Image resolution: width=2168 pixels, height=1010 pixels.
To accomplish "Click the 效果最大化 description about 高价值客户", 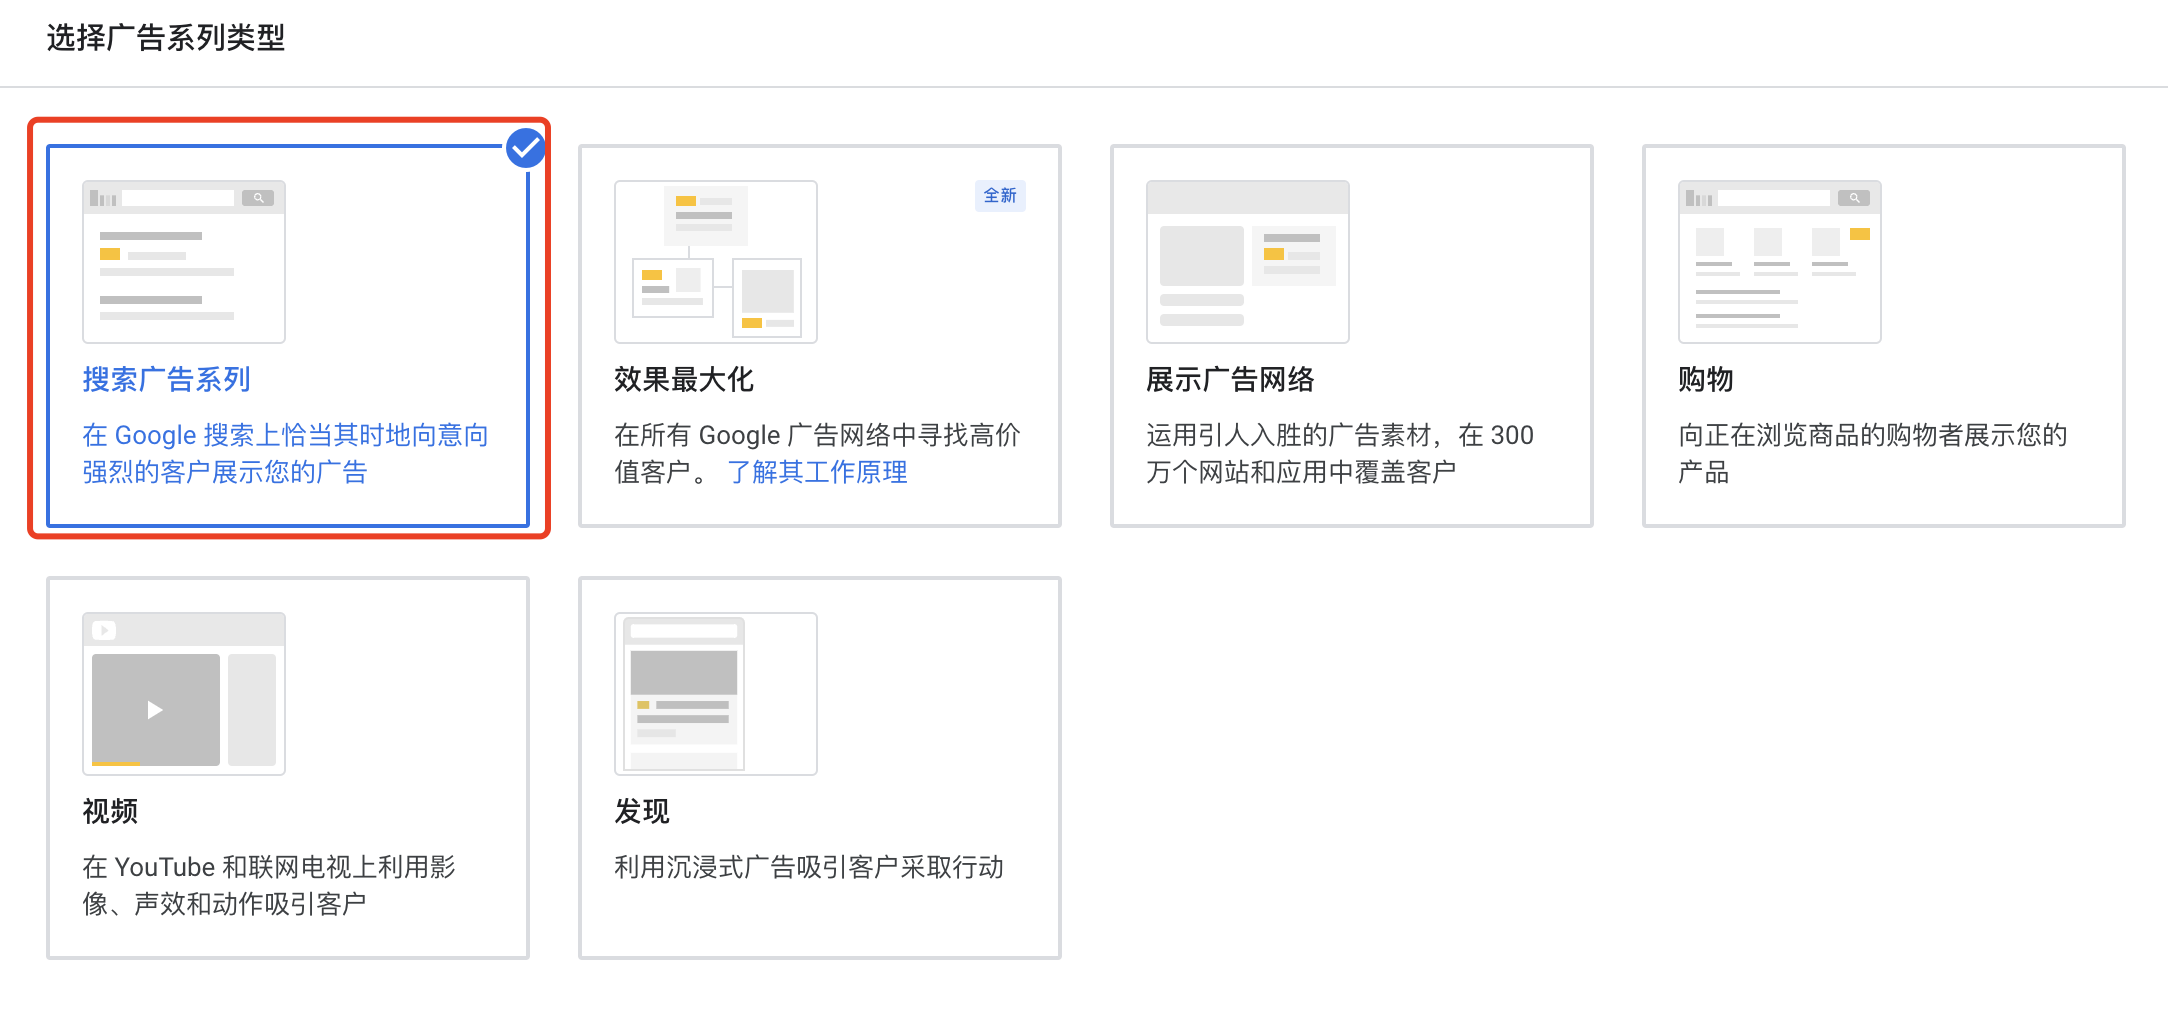I will coord(817,453).
